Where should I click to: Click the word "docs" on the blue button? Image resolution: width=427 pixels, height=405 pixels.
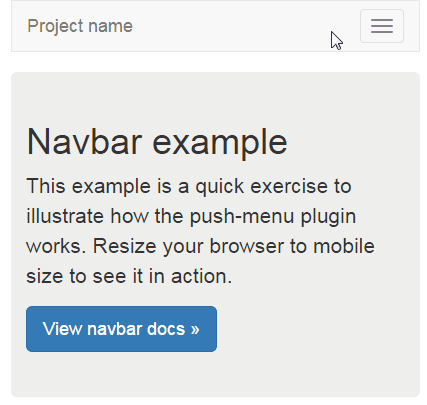(x=166, y=329)
